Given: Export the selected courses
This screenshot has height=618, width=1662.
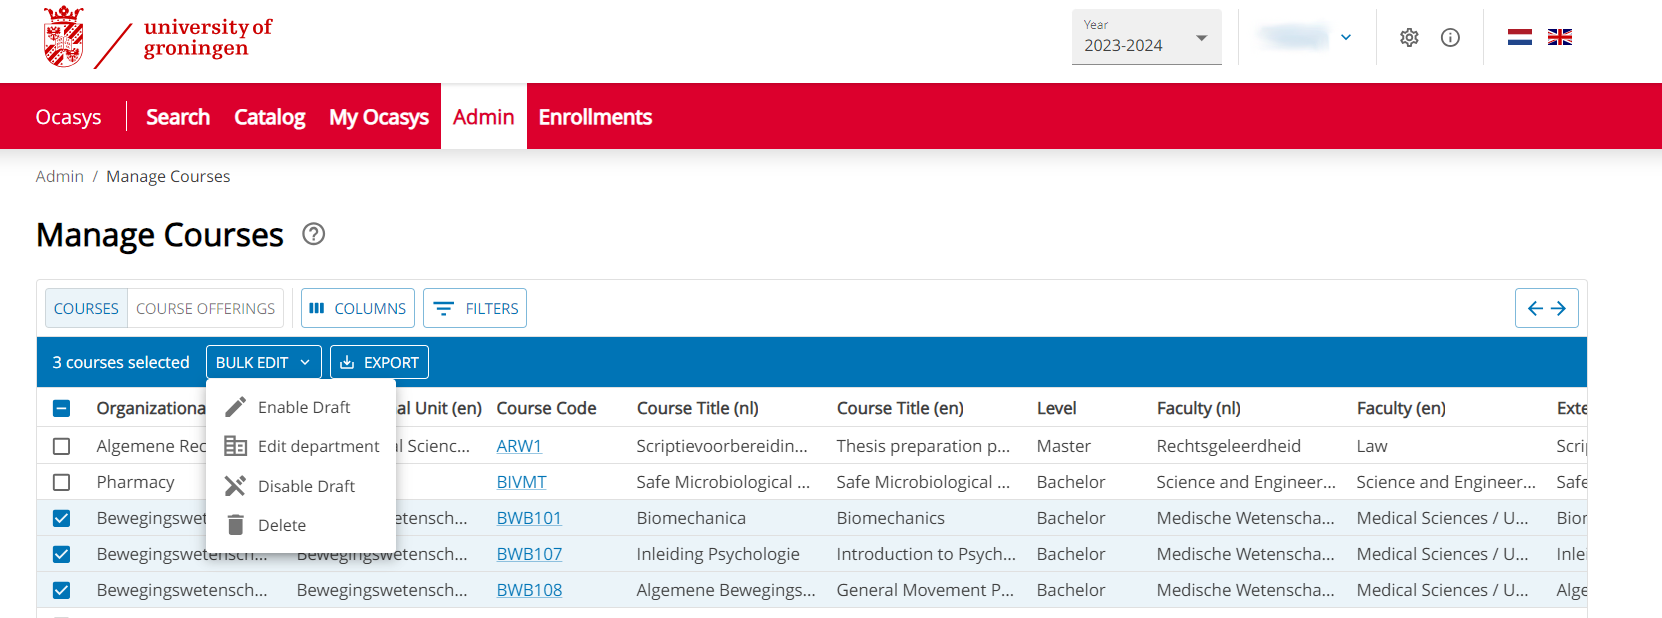Looking at the screenshot, I should (379, 362).
